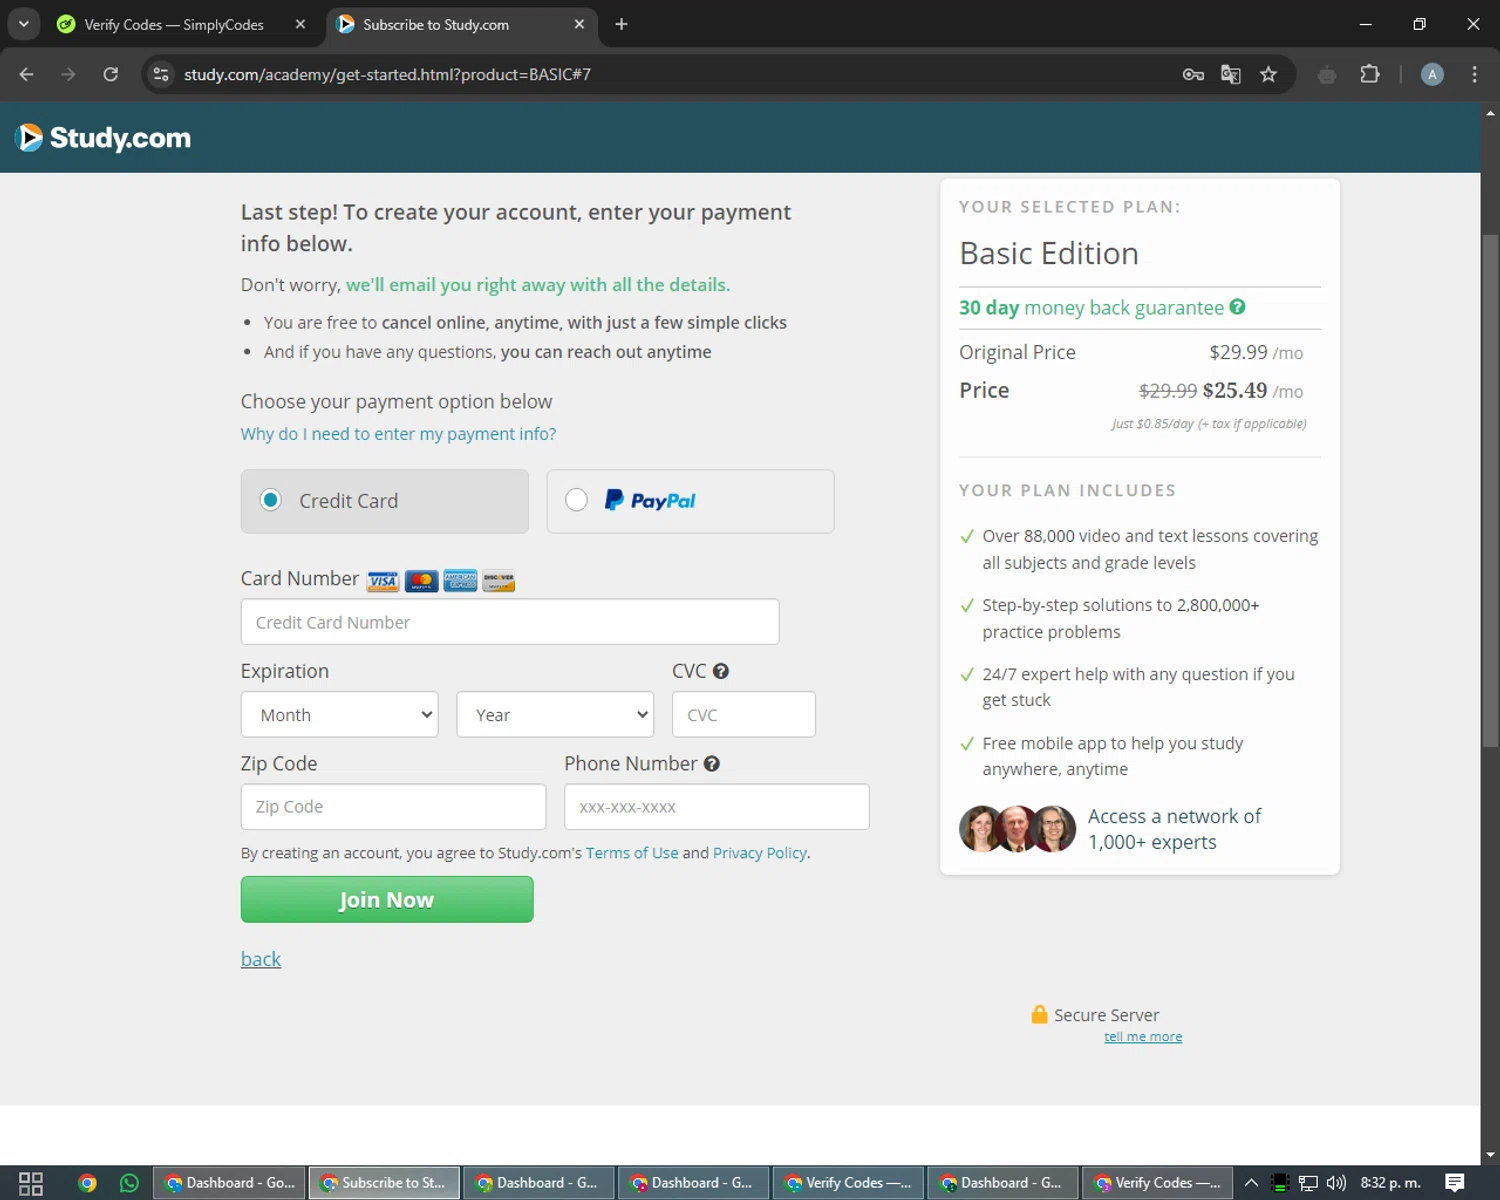Click the Study.com logo
The image size is (1500, 1200).
104,137
